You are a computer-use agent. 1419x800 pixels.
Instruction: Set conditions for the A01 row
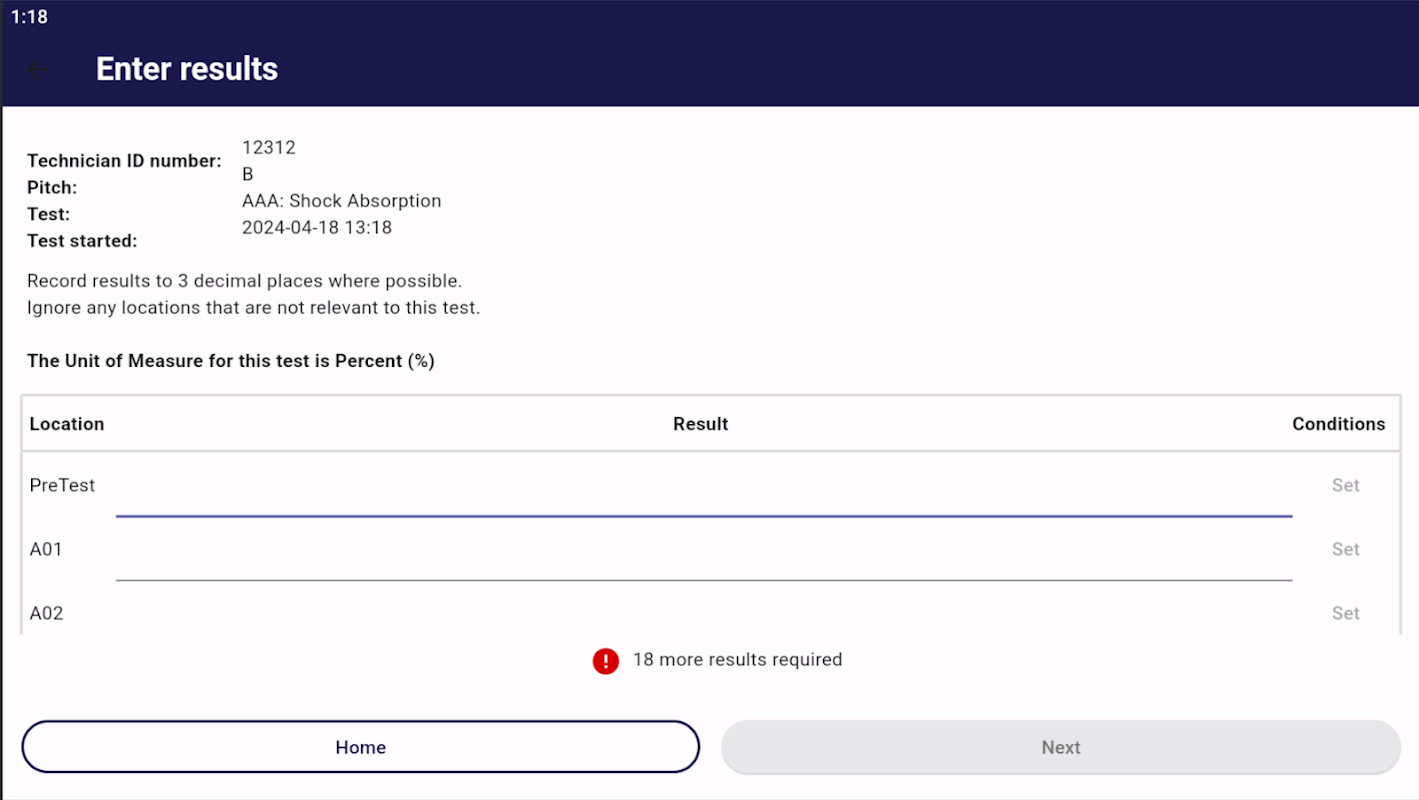pyautogui.click(x=1345, y=549)
